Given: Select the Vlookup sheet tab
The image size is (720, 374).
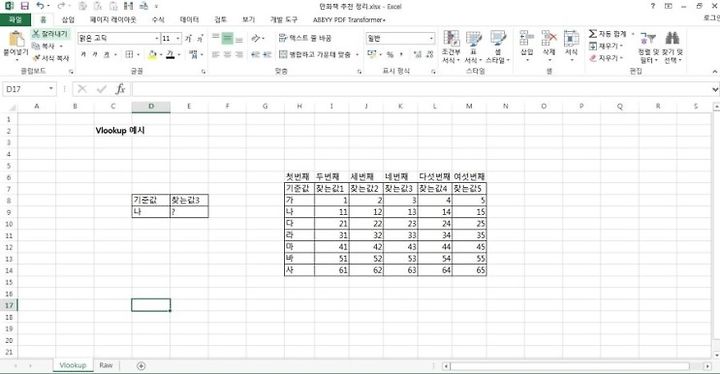Looking at the screenshot, I should pyautogui.click(x=73, y=365).
